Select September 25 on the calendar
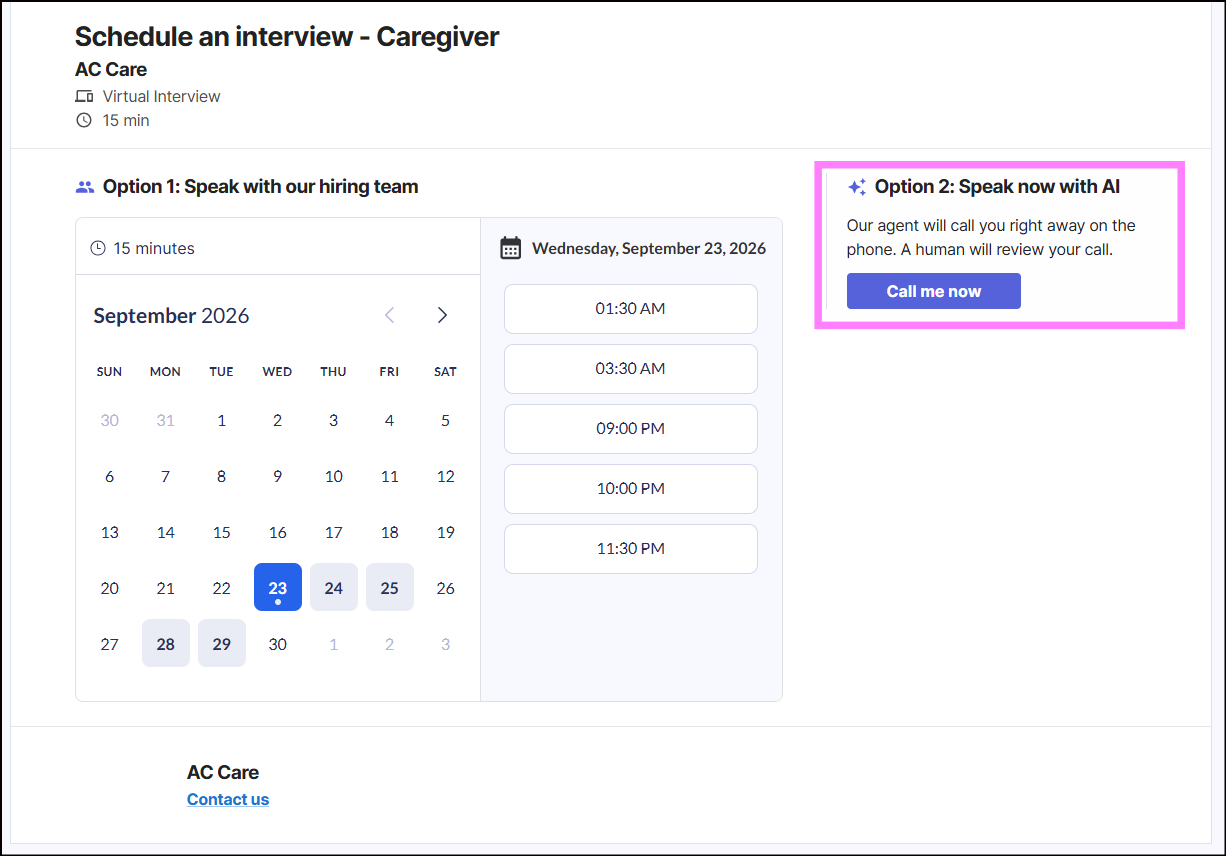 point(390,587)
